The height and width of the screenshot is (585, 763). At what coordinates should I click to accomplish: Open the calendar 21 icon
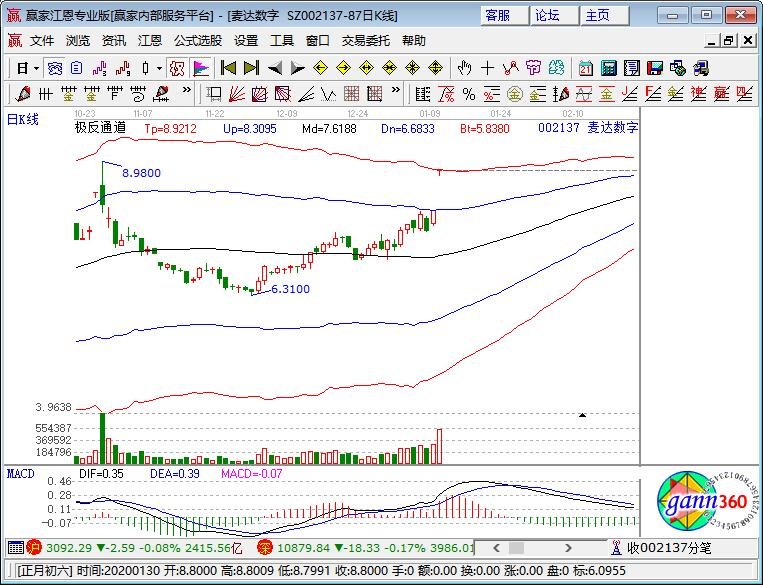pos(585,68)
